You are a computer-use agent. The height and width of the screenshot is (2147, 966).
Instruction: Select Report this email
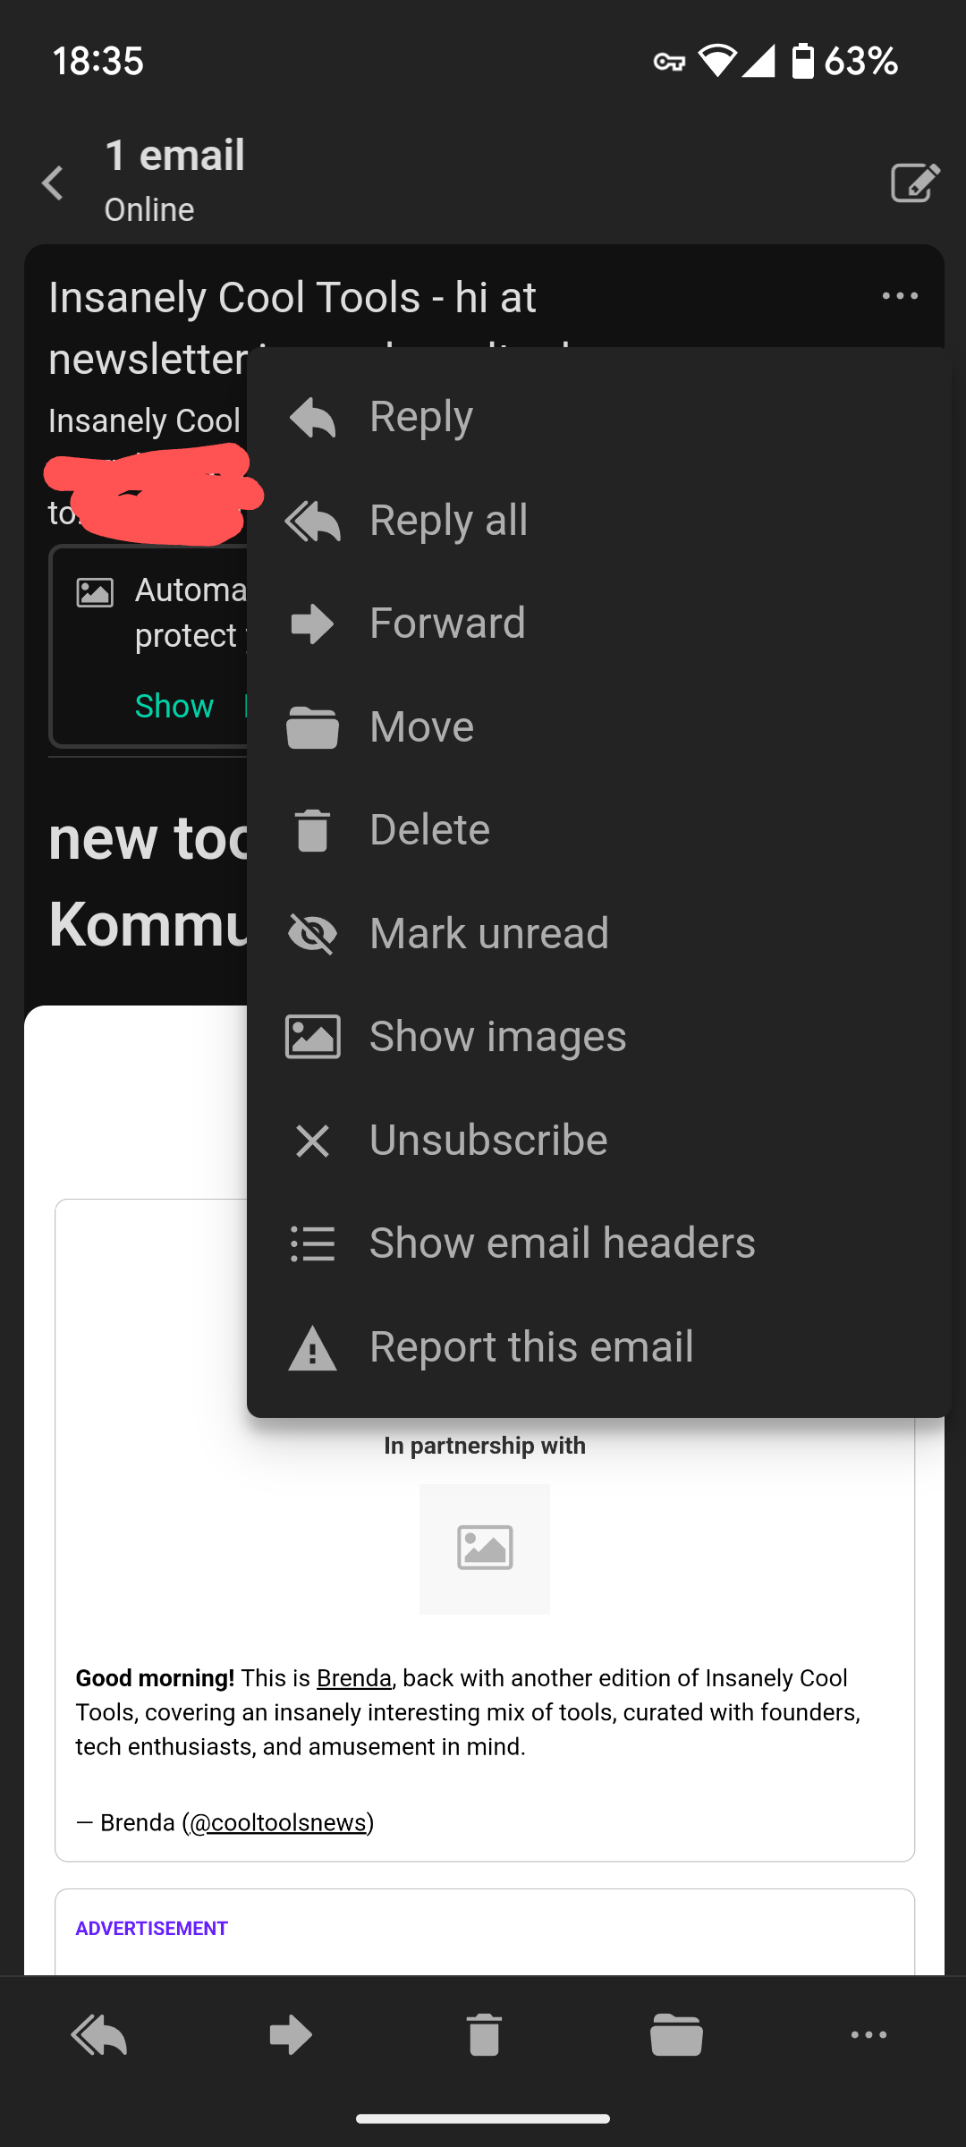[531, 1347]
